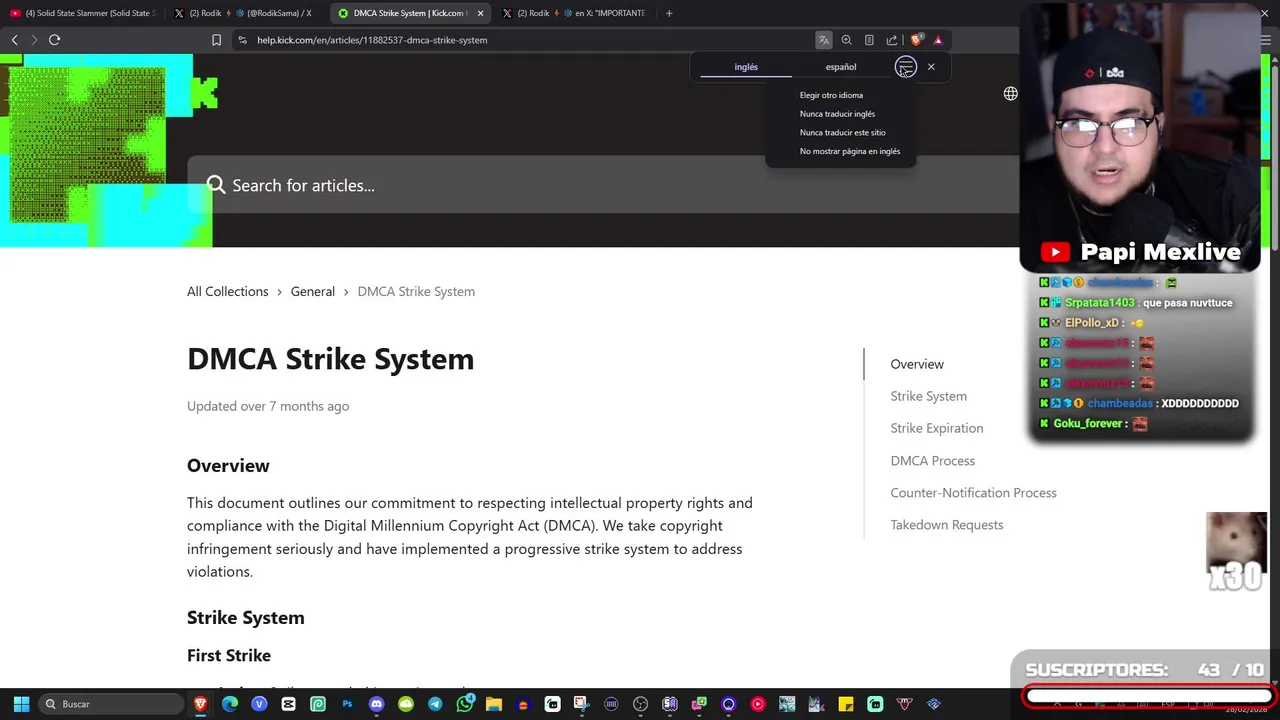Open Microsoft Edge from taskbar
Screen dimensions: 1280x720
[230, 704]
